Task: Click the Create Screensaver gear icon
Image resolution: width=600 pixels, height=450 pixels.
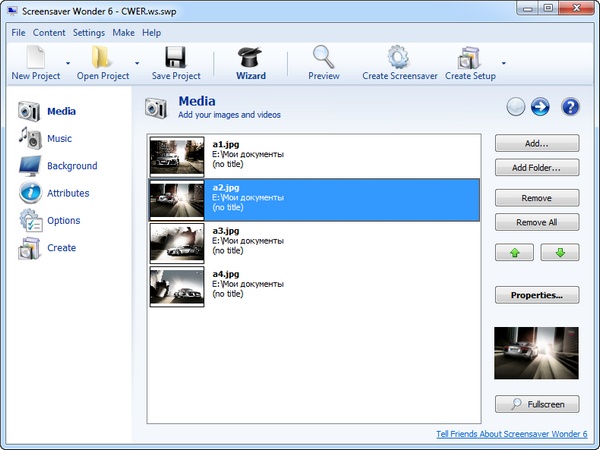Action: [x=398, y=57]
